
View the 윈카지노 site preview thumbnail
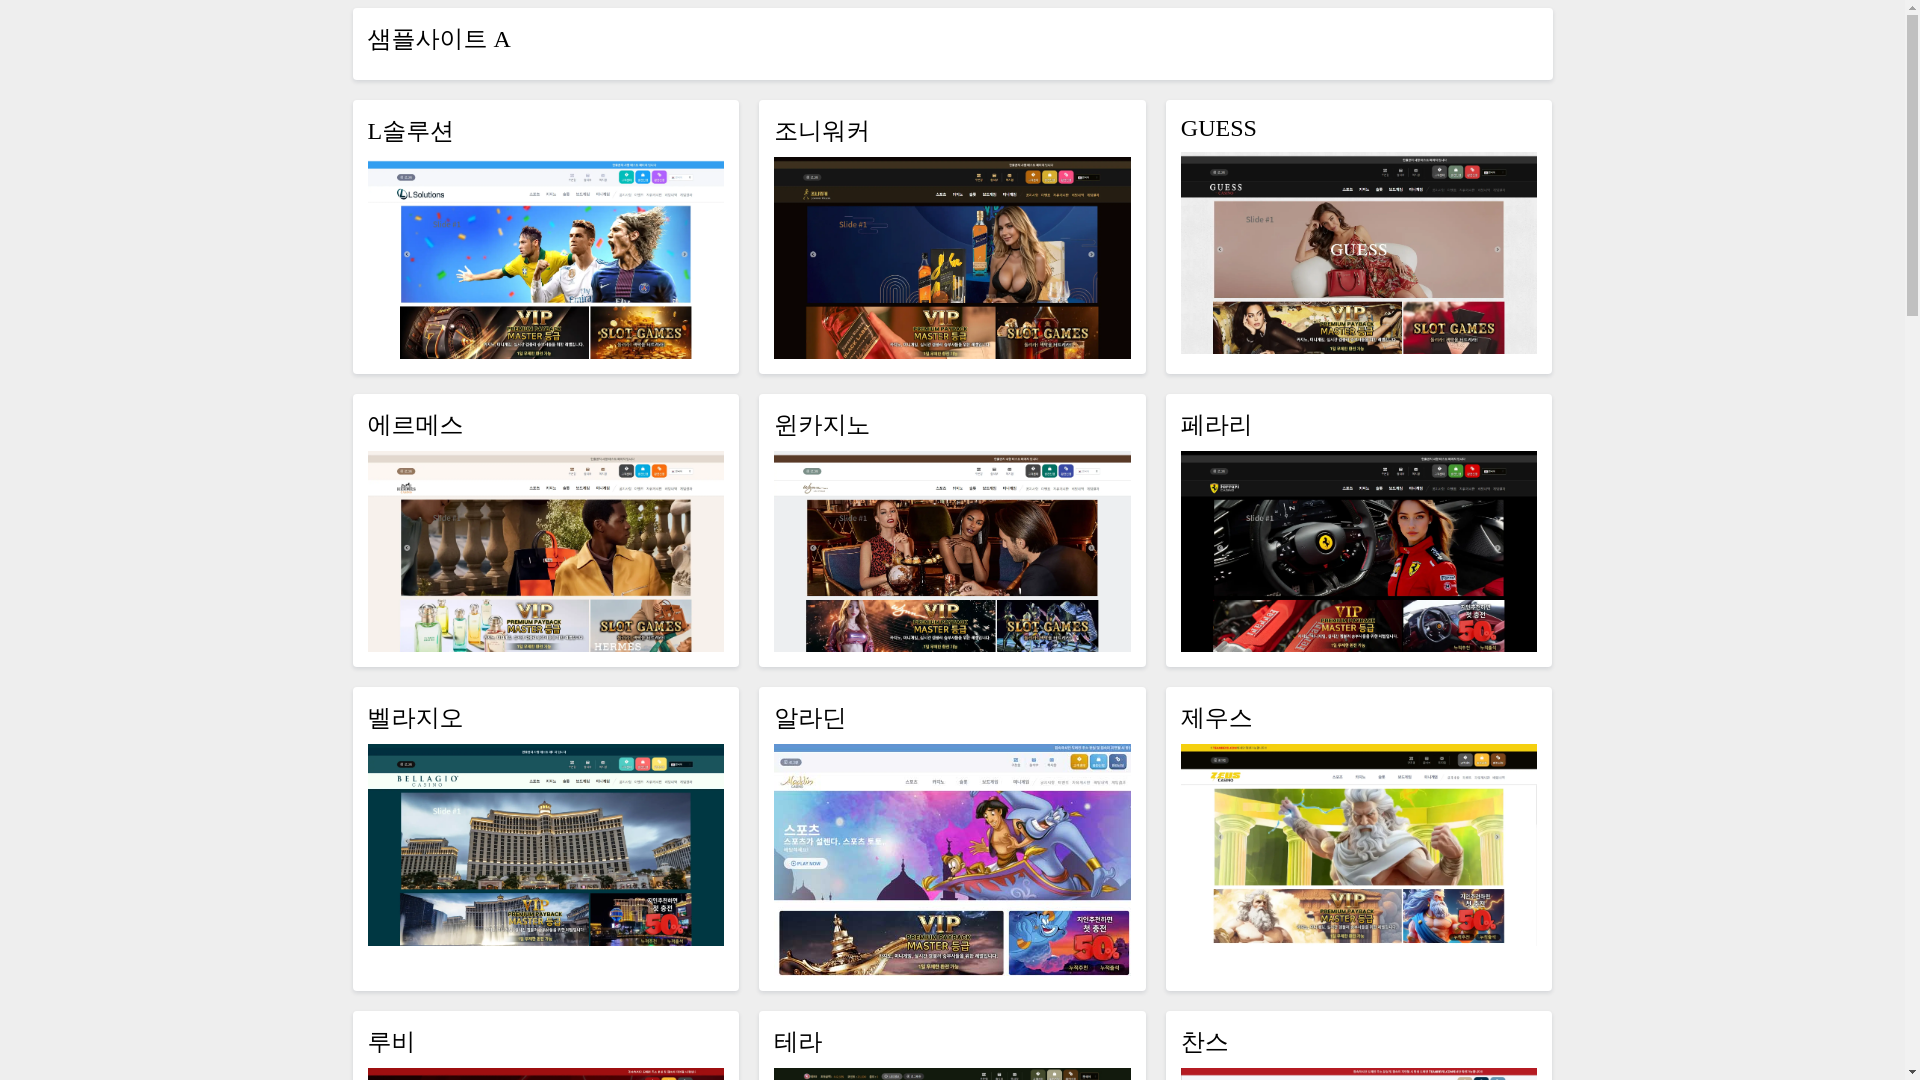(952, 551)
